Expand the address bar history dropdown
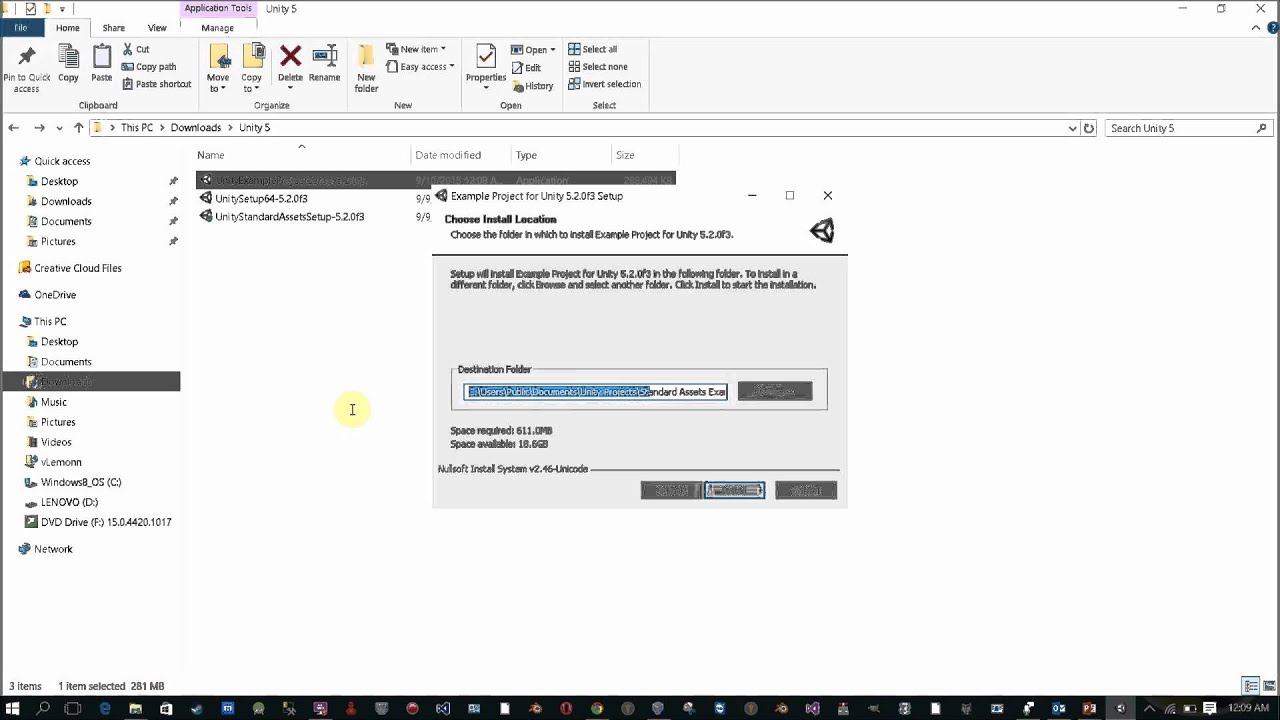The height and width of the screenshot is (720, 1280). (1073, 128)
